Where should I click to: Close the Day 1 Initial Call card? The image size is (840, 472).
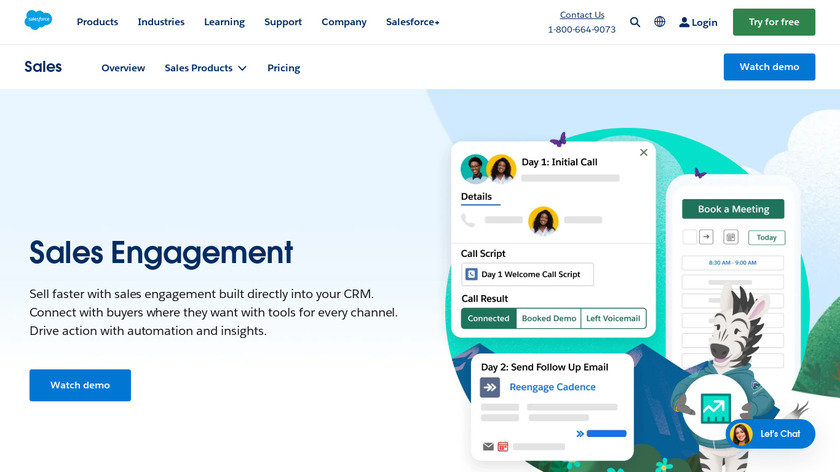tap(643, 152)
